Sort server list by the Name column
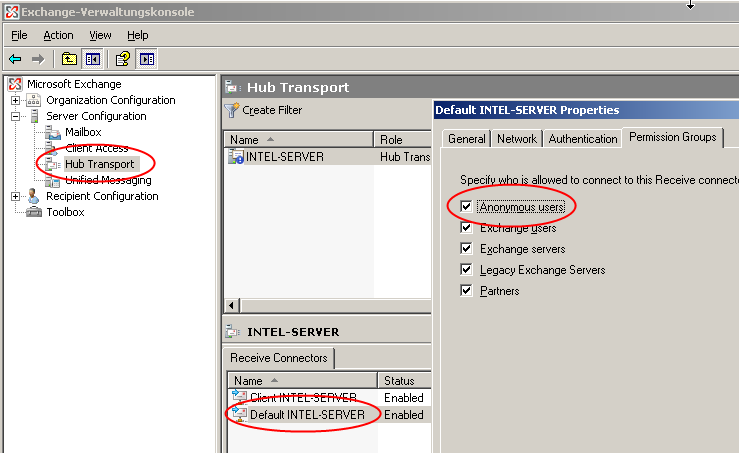 [x=298, y=140]
